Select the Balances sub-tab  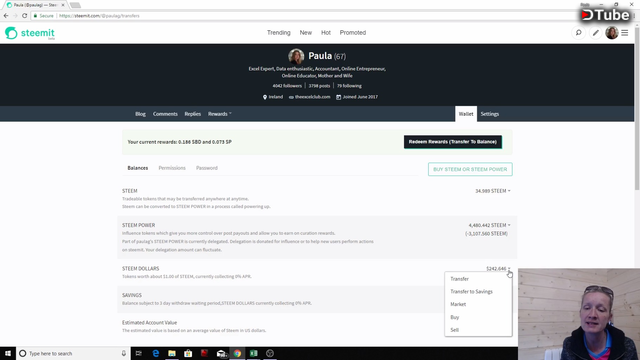tap(138, 168)
